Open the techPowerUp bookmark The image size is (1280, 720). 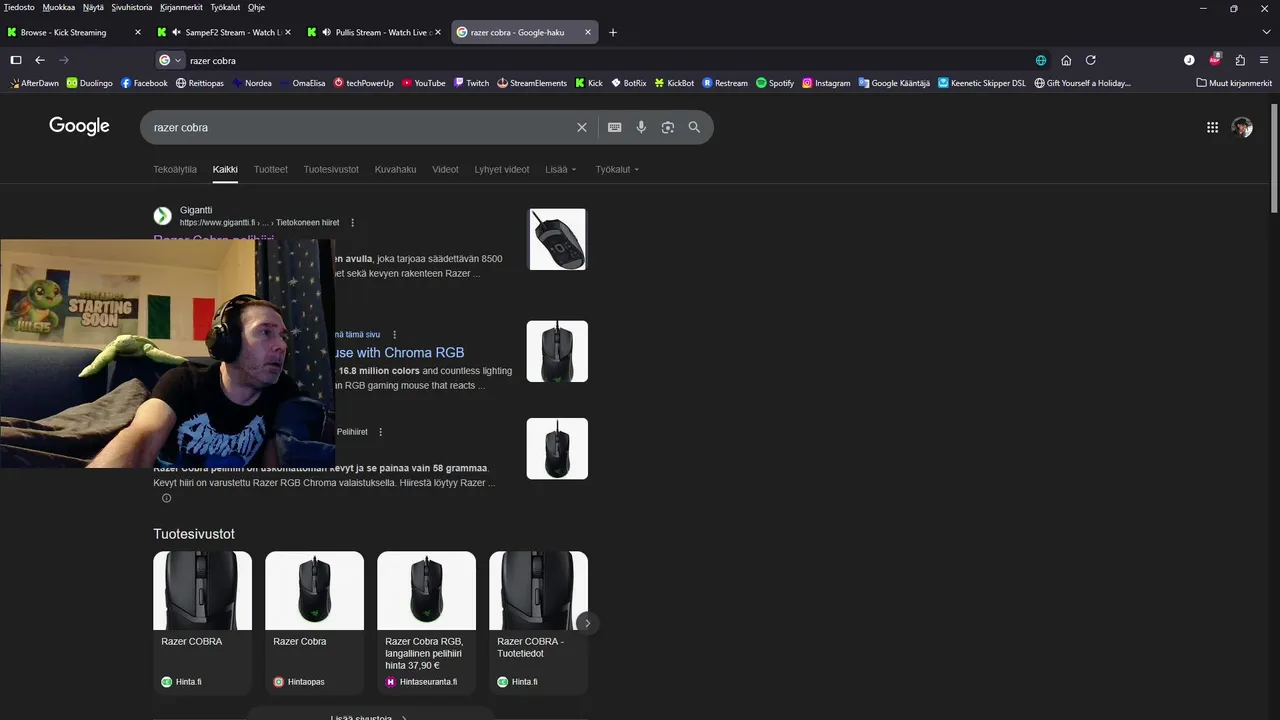(364, 83)
